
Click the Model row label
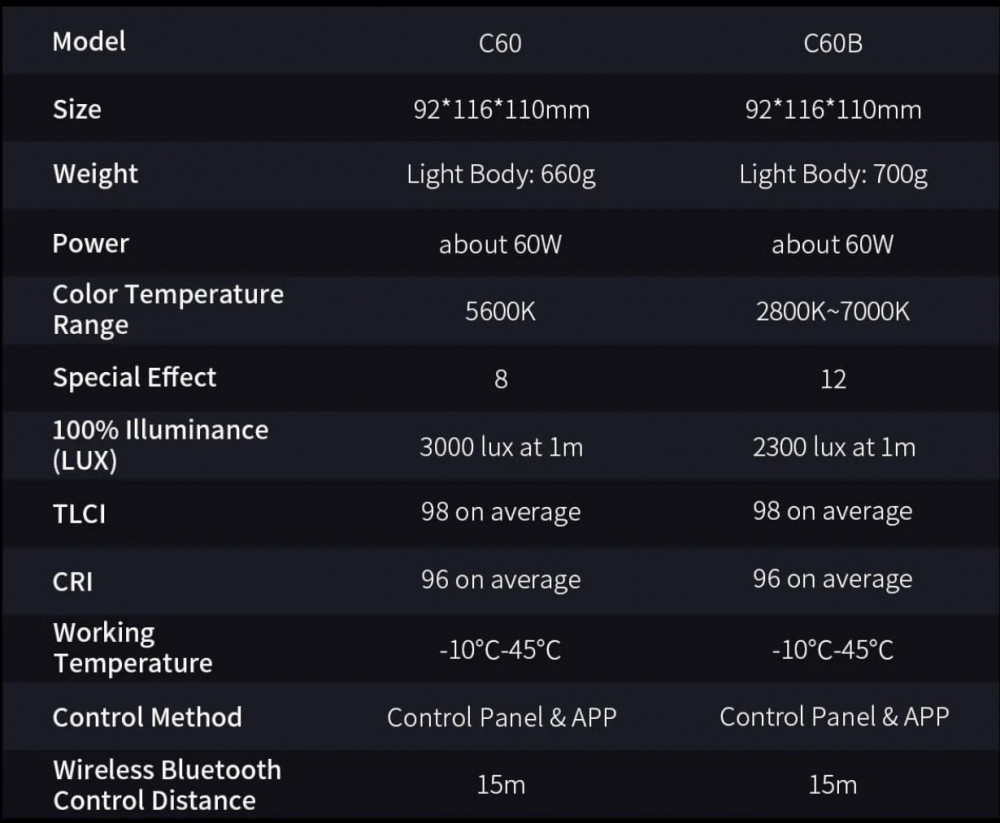coord(89,42)
